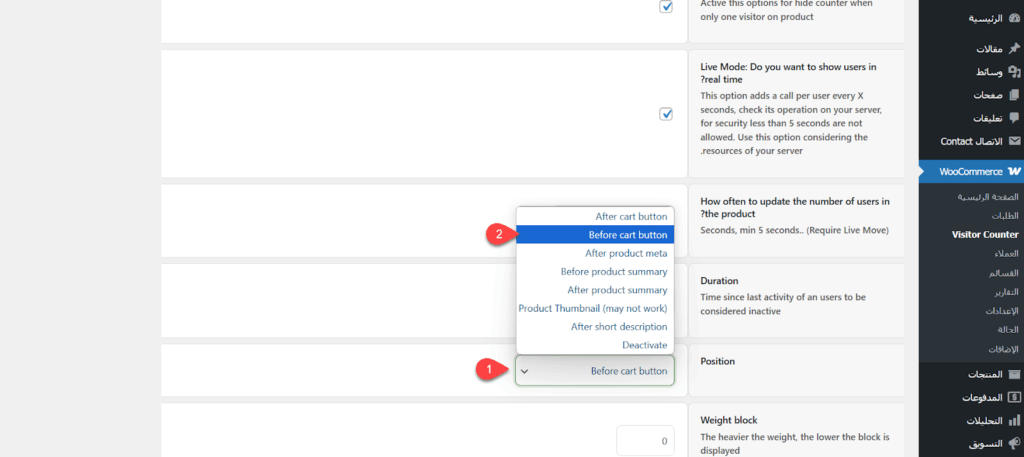
Task: Collapse the Position dropdown showing Before cart button
Action: coord(594,371)
